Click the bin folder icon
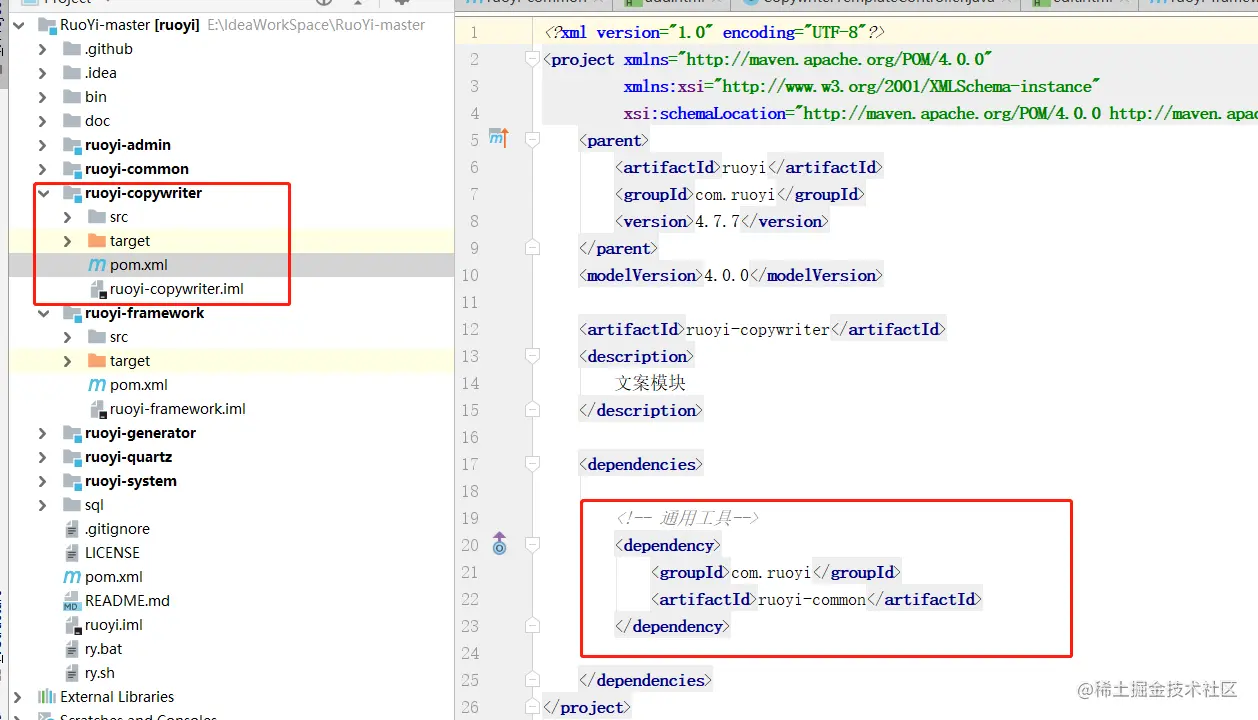Screen dimensions: 1258x720 [x=71, y=97]
